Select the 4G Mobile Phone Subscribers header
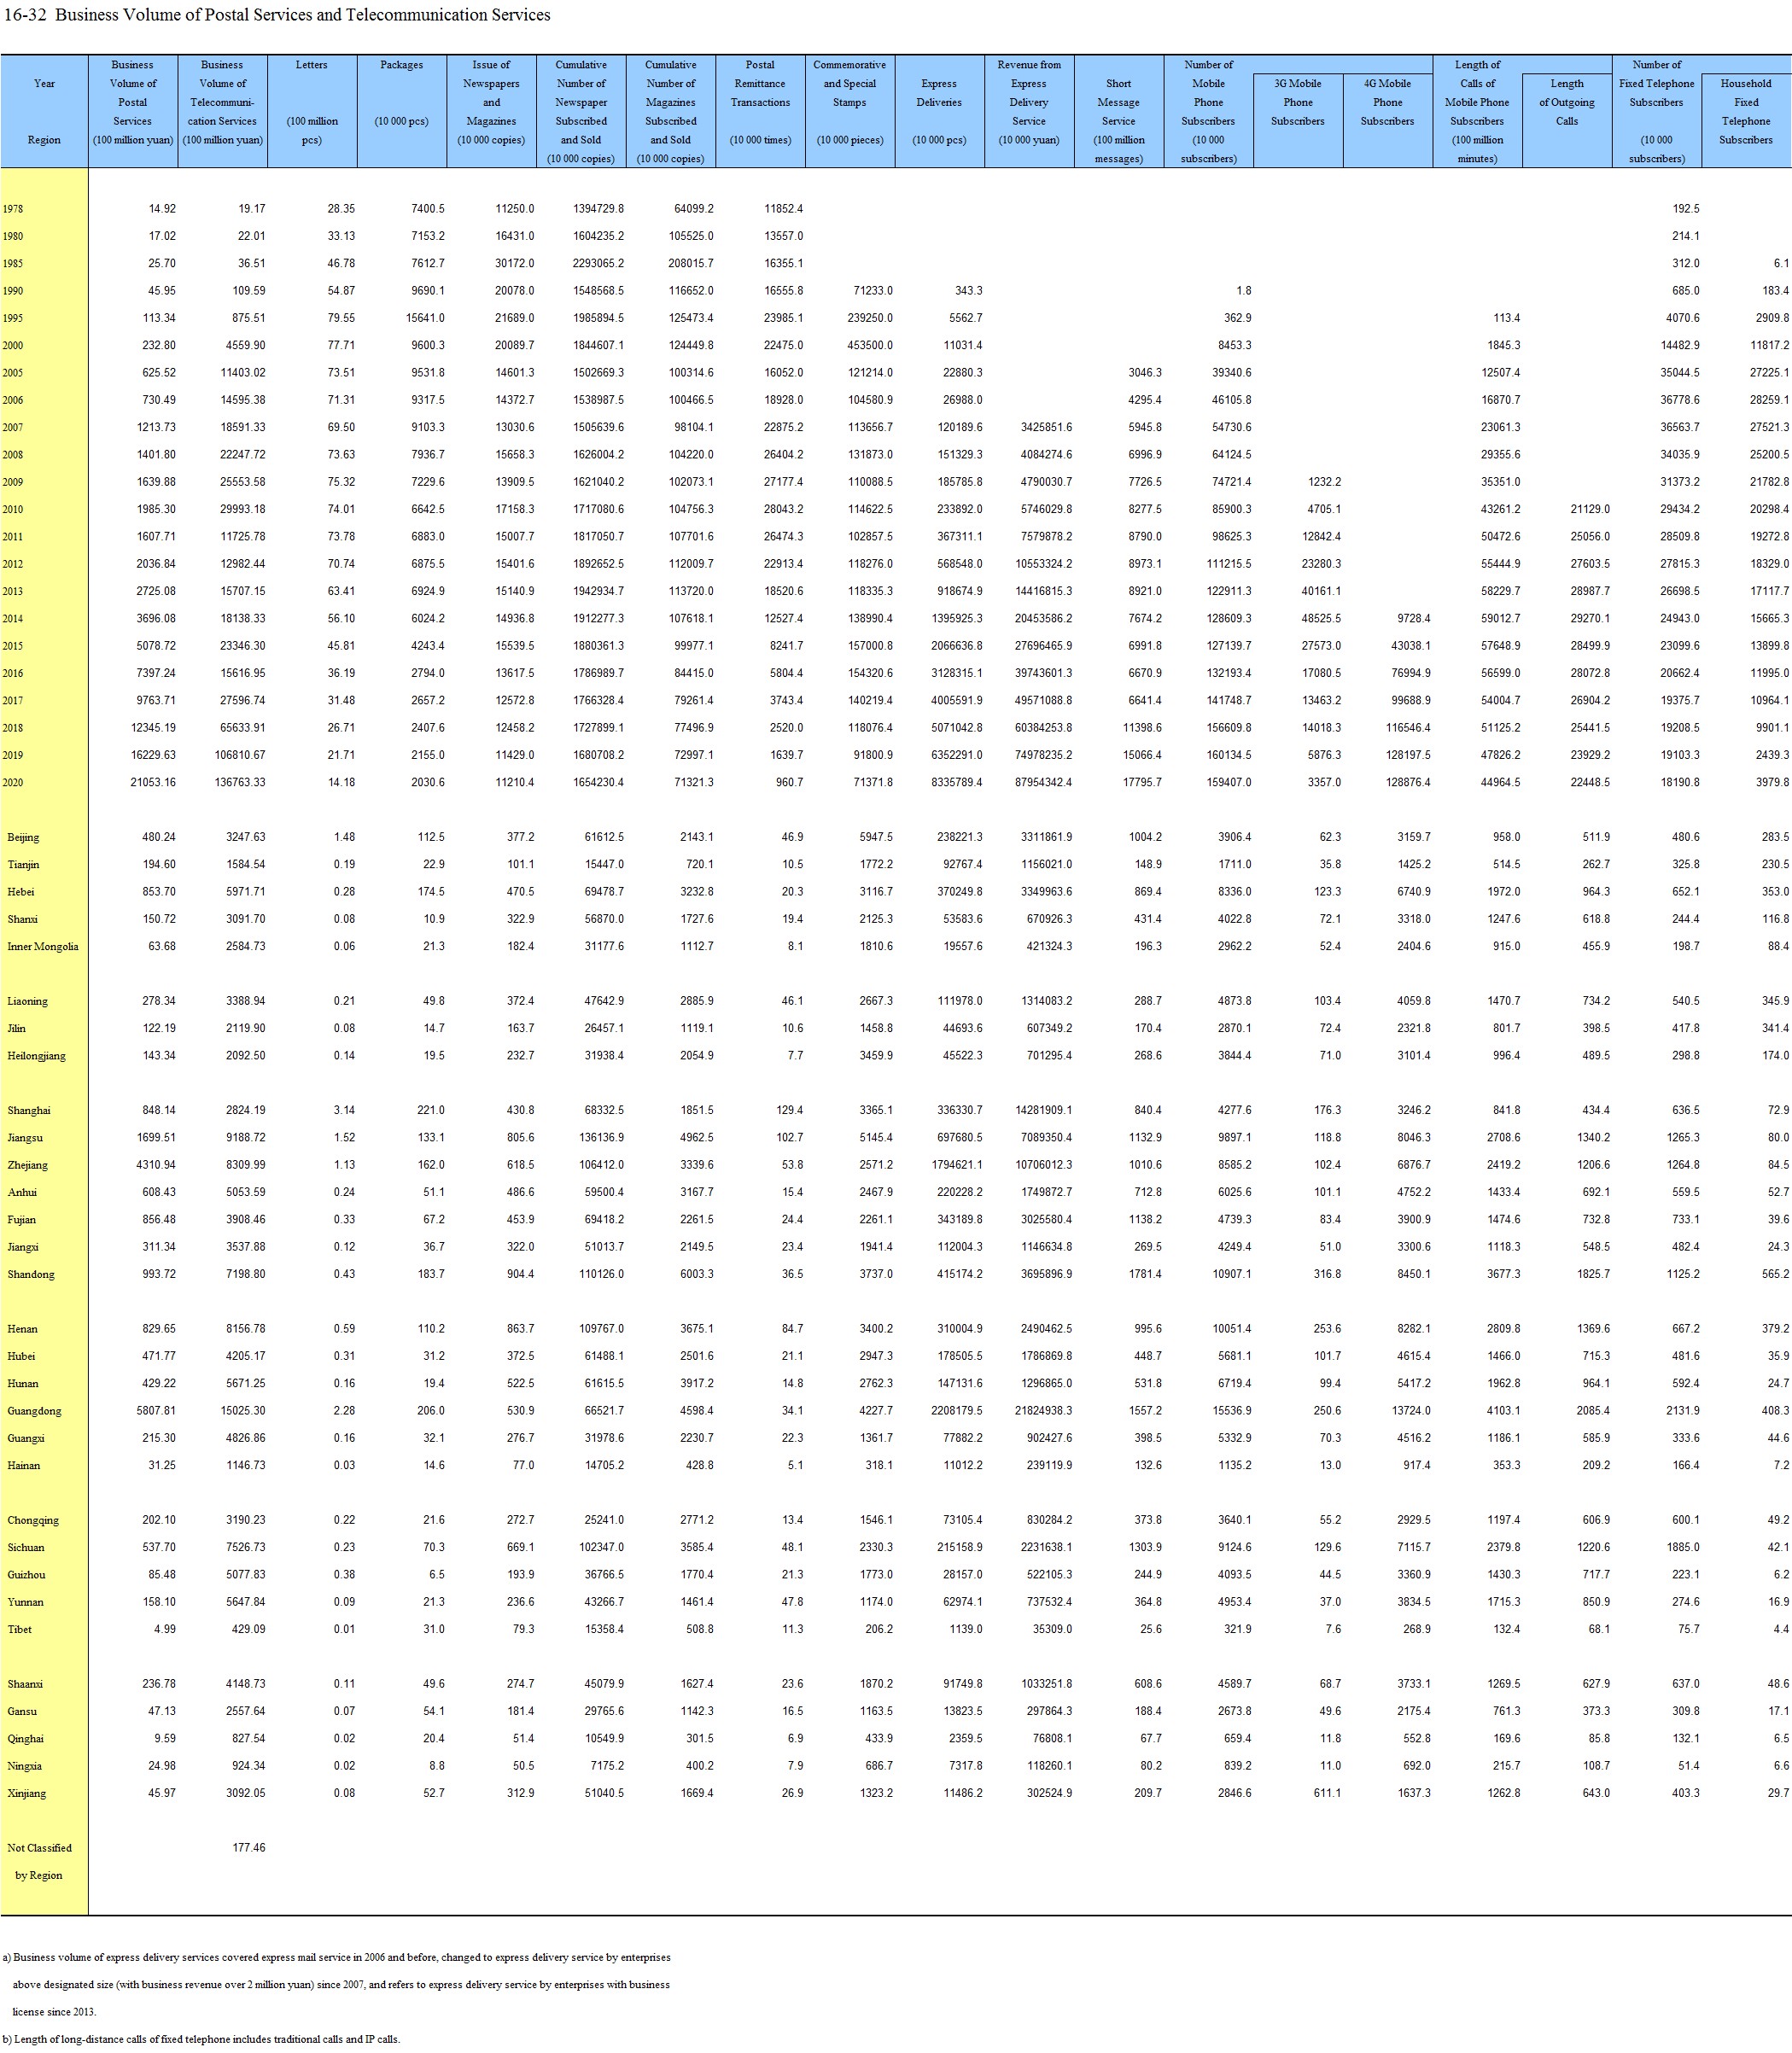This screenshot has width=1792, height=2053. [1387, 103]
